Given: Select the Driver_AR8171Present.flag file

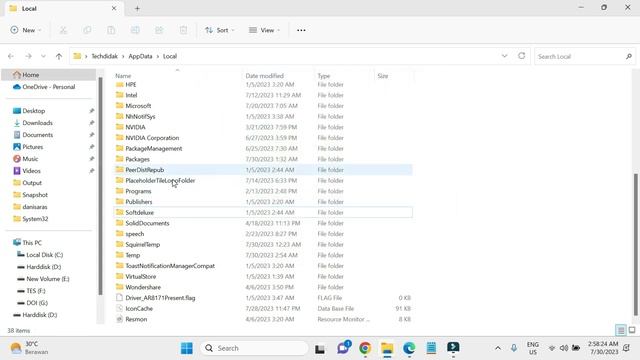Looking at the screenshot, I should 263,298.
